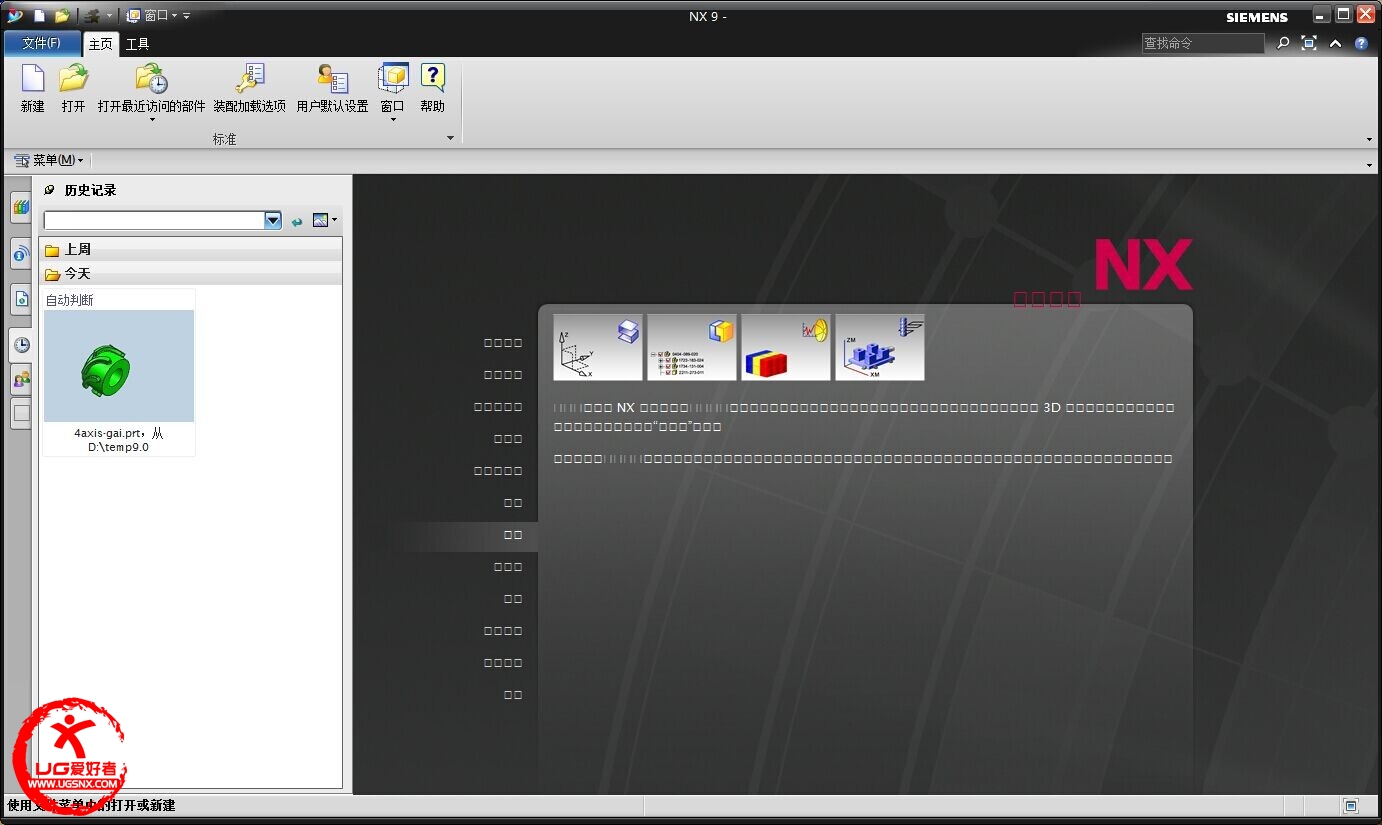Open the quick access toolbar customize arrow
The height and width of the screenshot is (825, 1382).
pyautogui.click(x=187, y=15)
